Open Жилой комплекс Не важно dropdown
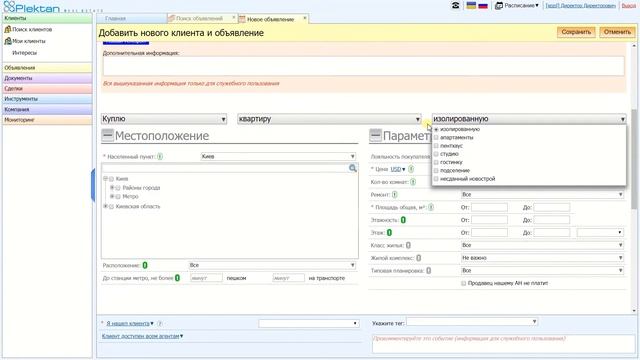The width and height of the screenshot is (640, 360). tap(542, 258)
